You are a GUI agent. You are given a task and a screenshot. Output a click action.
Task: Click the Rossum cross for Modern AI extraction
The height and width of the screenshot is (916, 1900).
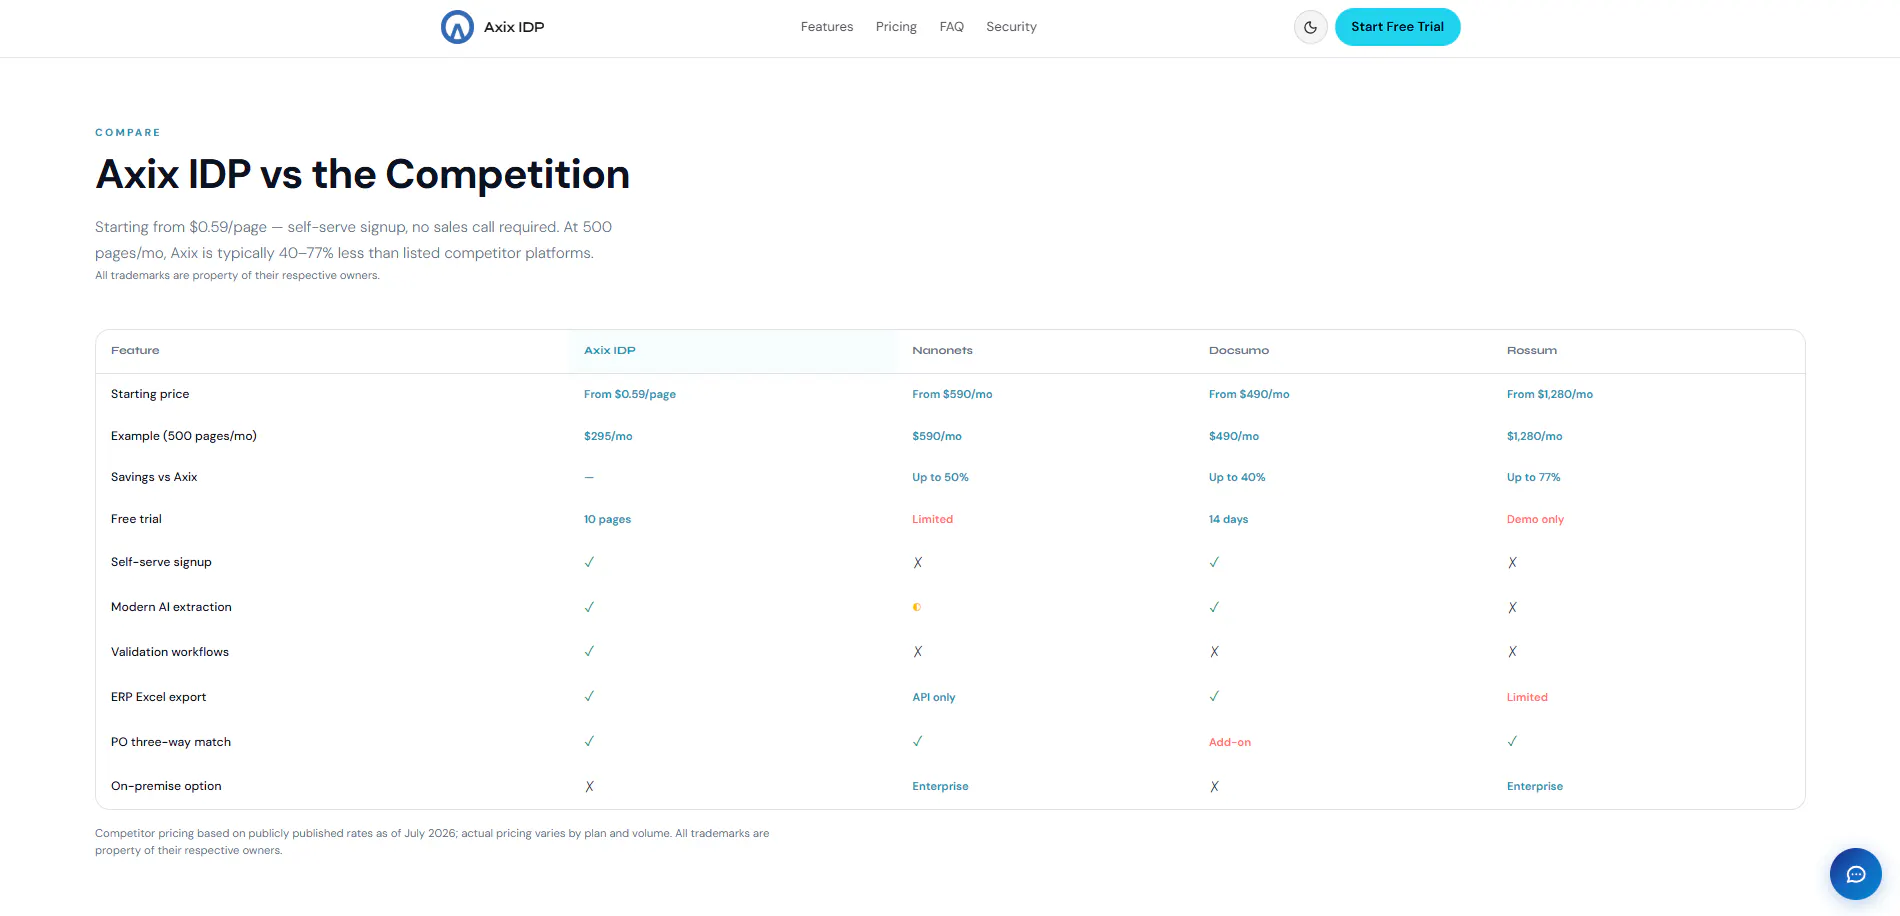pyautogui.click(x=1512, y=608)
